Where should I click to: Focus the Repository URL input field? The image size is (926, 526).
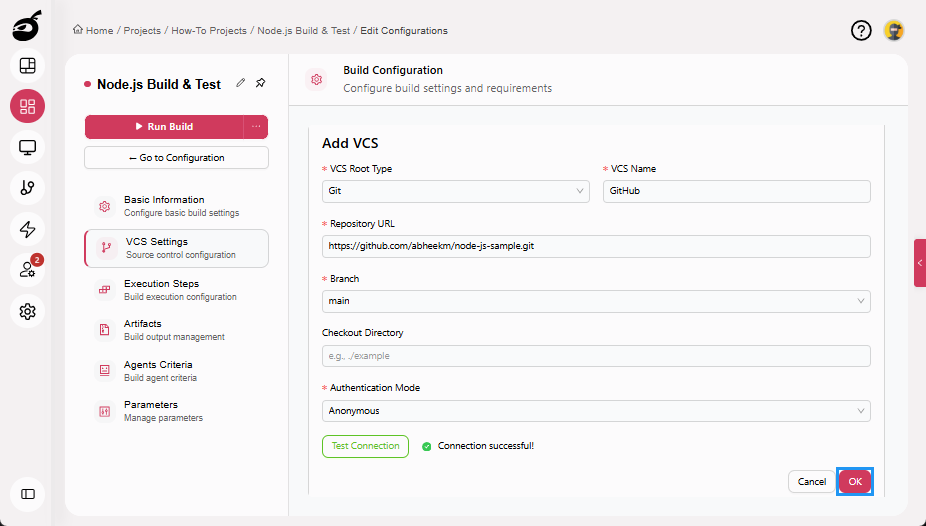coord(596,246)
